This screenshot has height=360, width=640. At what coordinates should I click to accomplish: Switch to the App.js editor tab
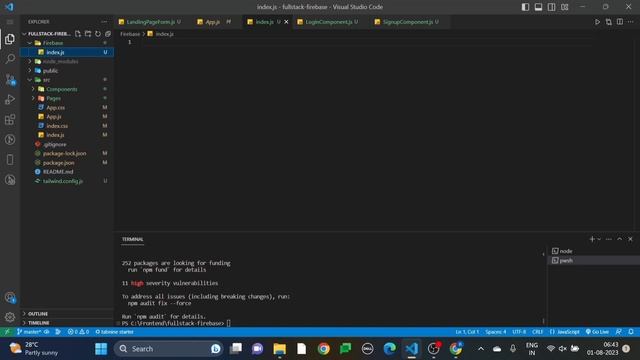[x=213, y=22]
